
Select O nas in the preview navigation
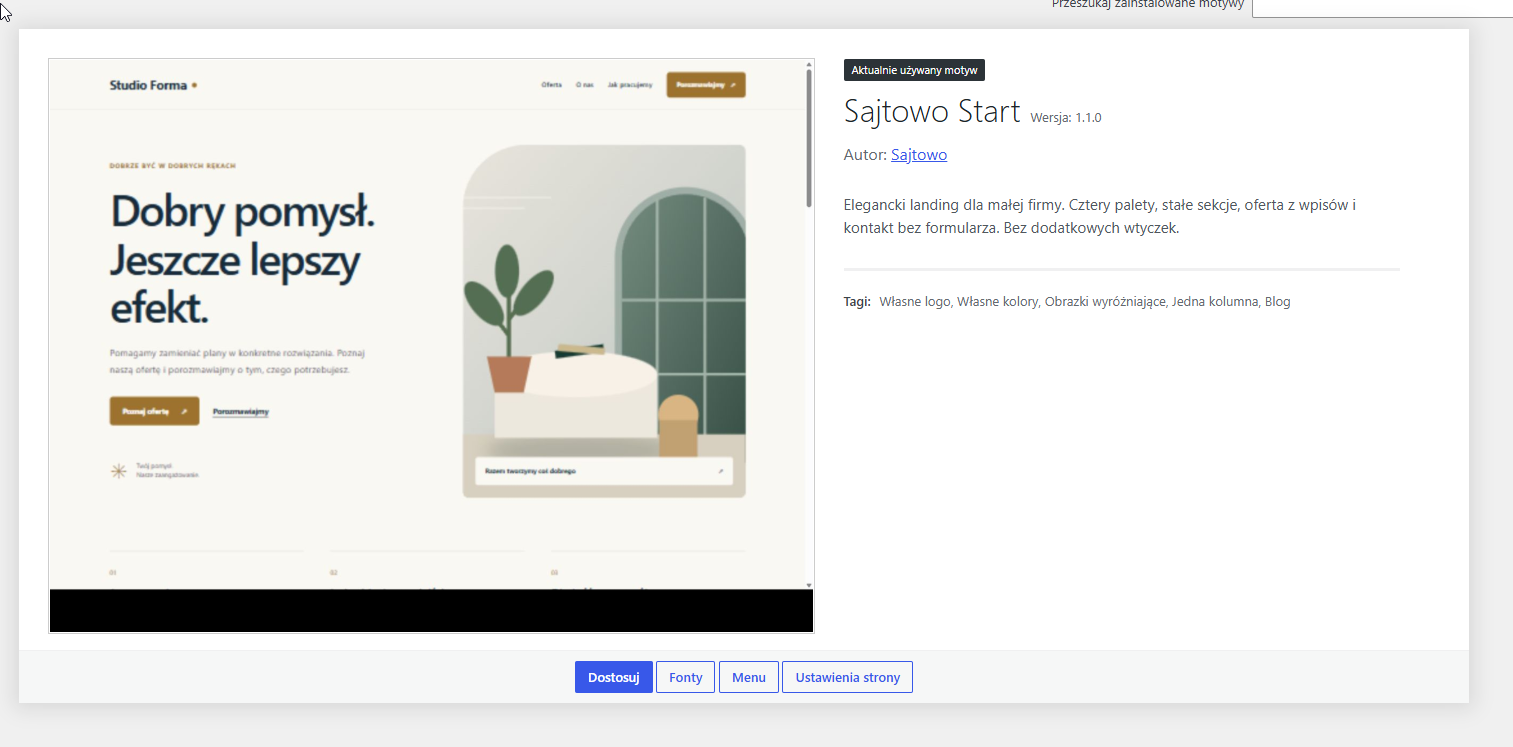585,85
